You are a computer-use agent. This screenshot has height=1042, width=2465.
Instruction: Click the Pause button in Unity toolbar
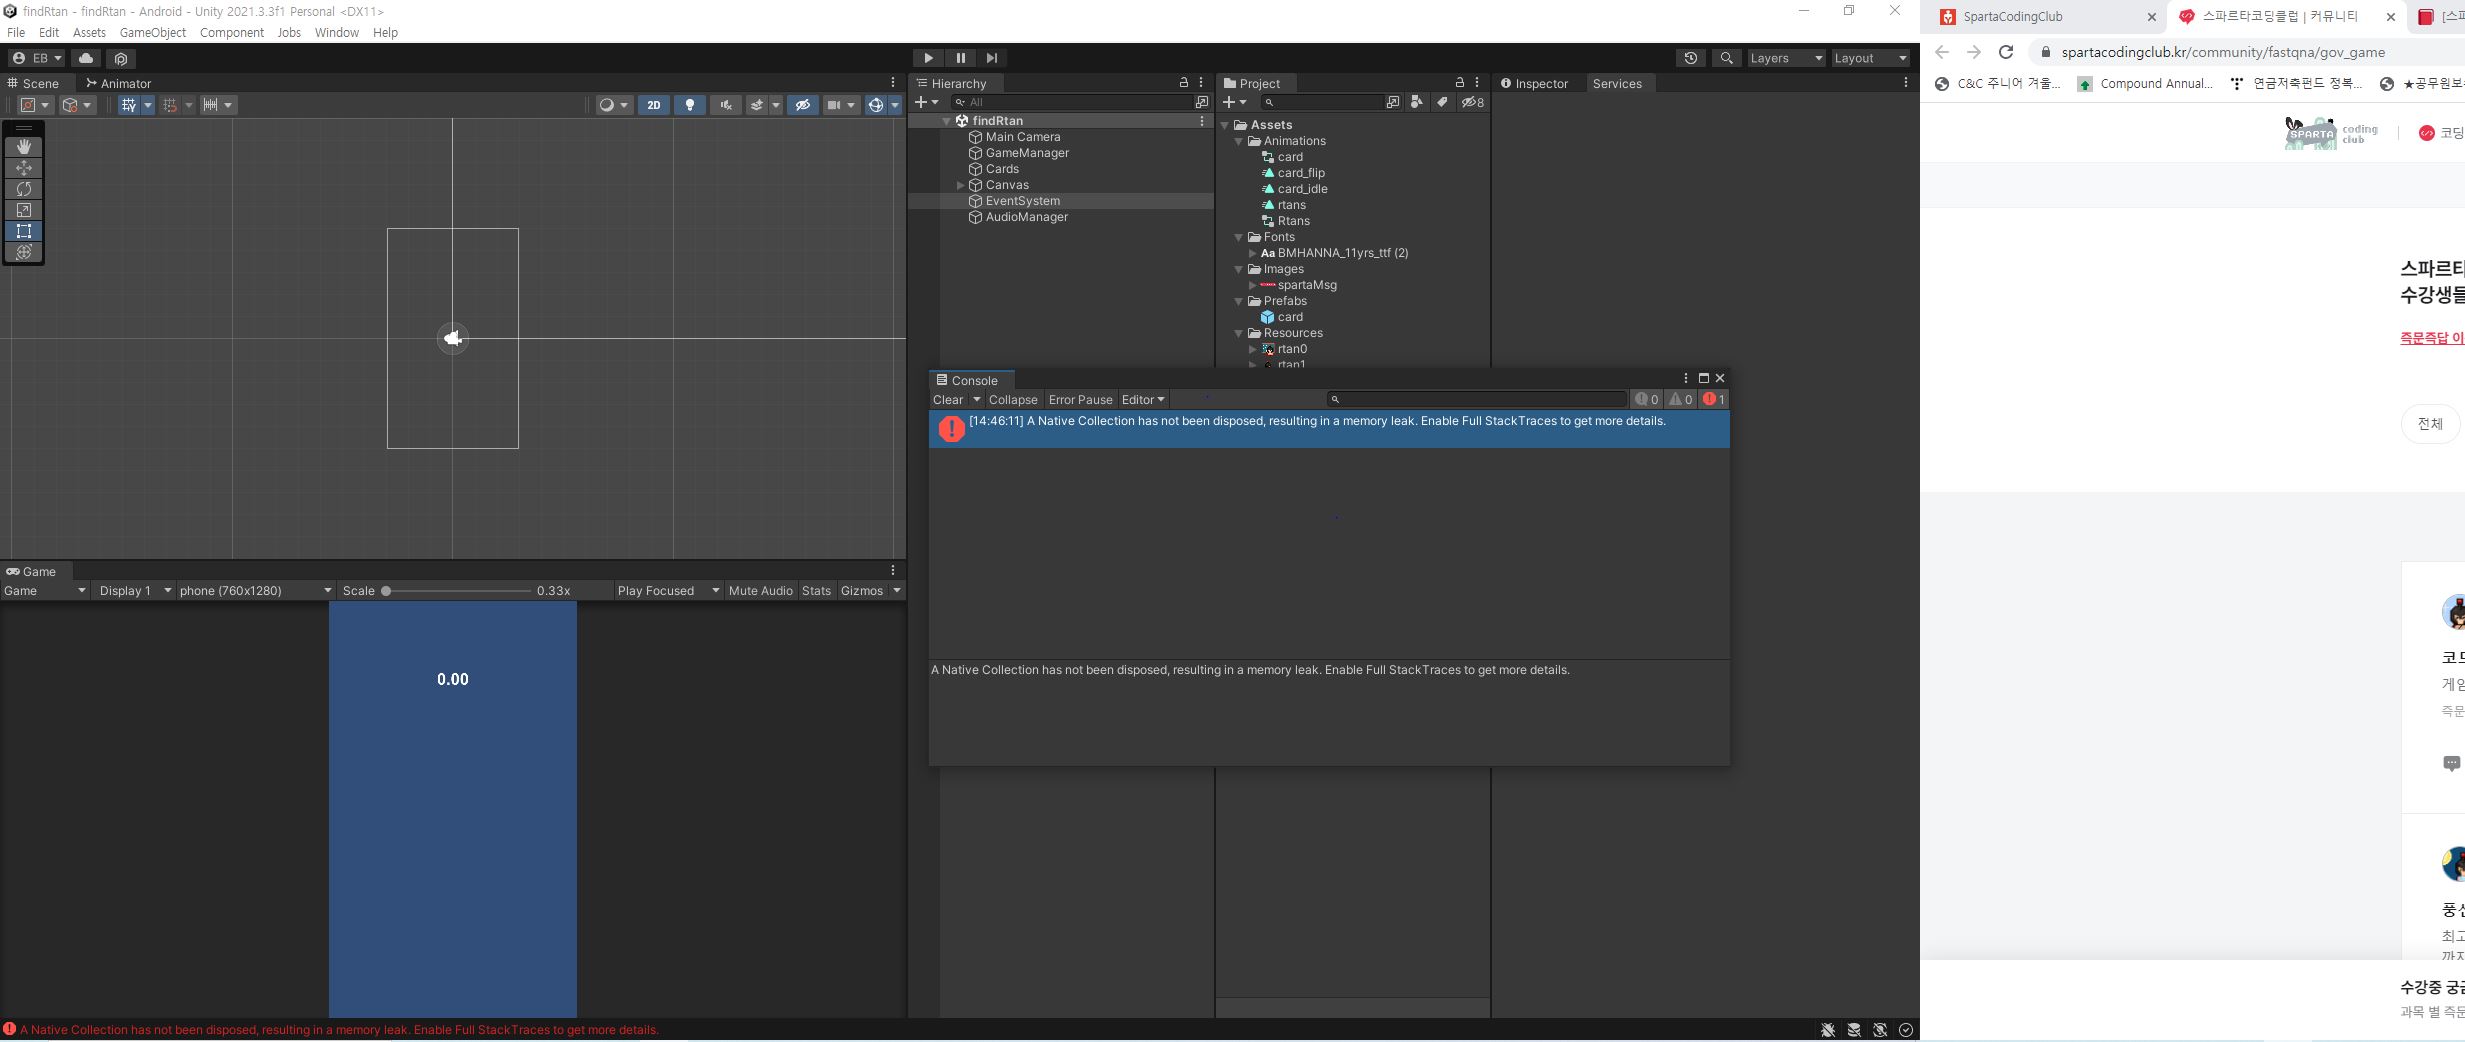960,58
